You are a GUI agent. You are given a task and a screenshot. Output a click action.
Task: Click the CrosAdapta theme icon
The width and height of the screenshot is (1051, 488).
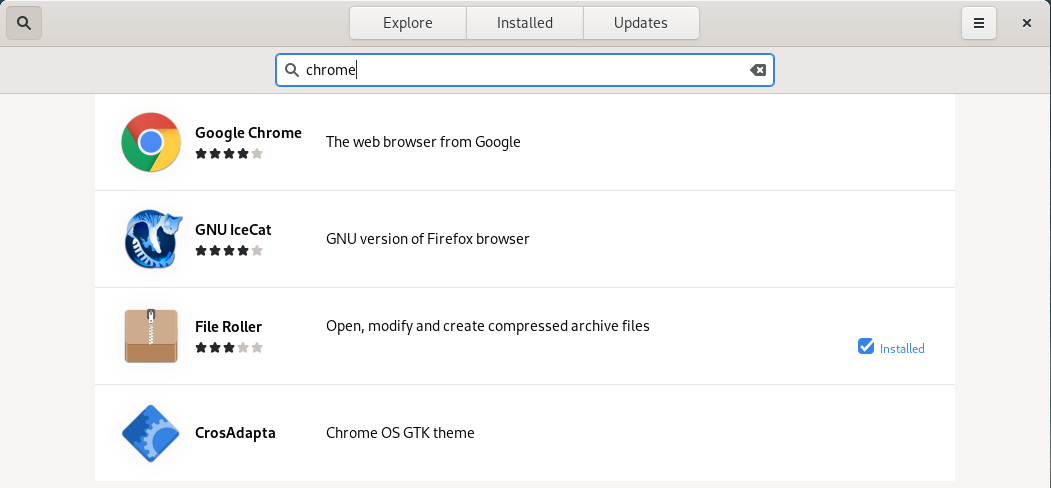[151, 433]
